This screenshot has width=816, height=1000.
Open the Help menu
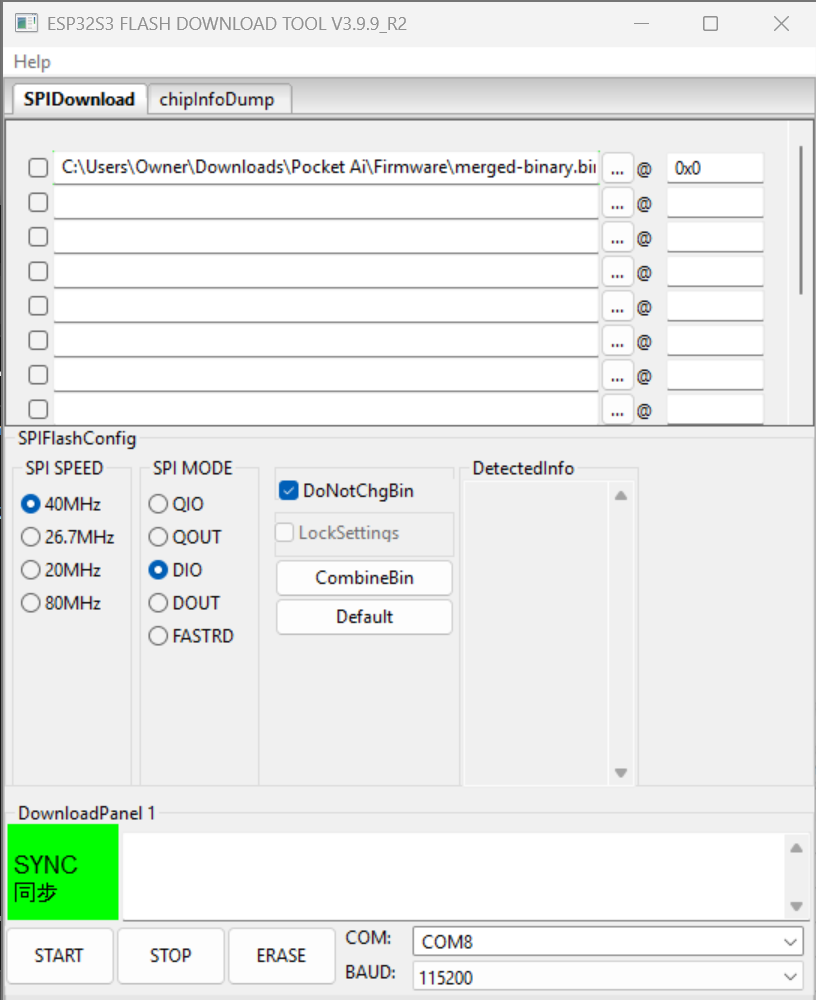tap(31, 61)
